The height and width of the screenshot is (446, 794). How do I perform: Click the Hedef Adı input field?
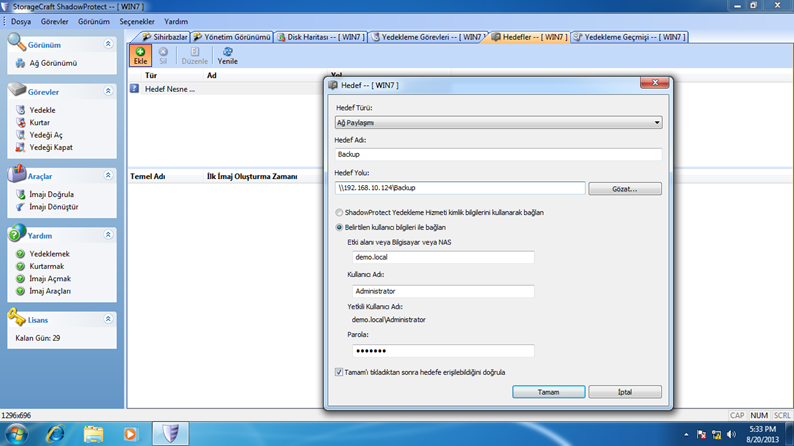498,154
